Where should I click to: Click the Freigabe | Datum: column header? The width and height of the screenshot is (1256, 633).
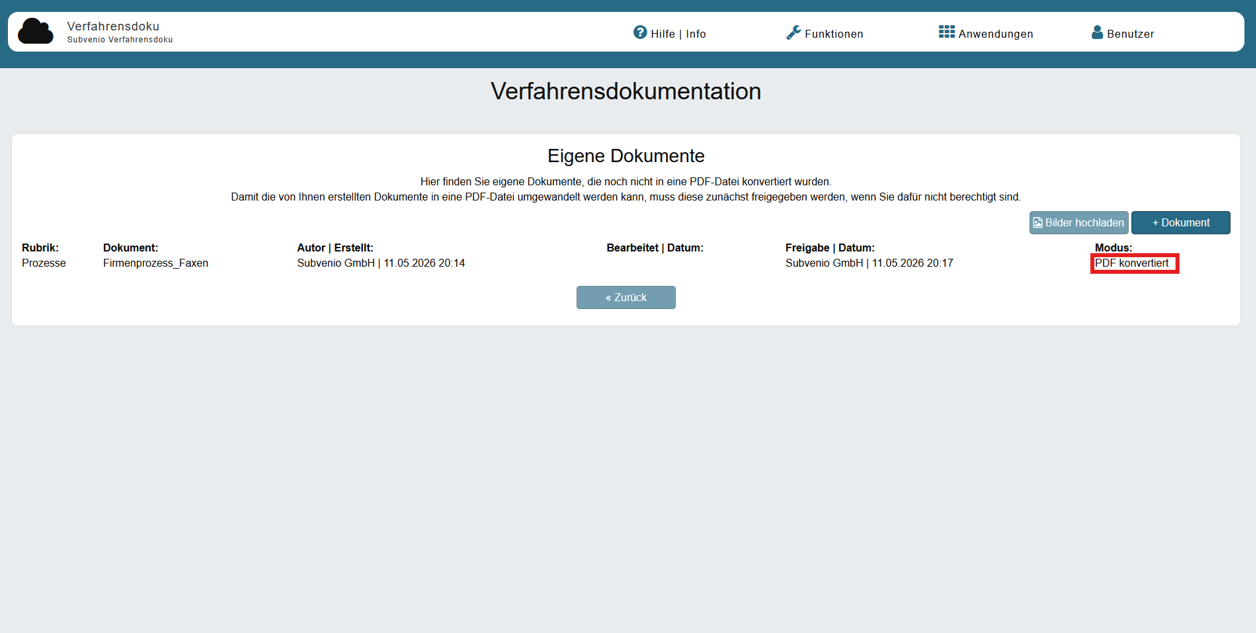coord(830,247)
